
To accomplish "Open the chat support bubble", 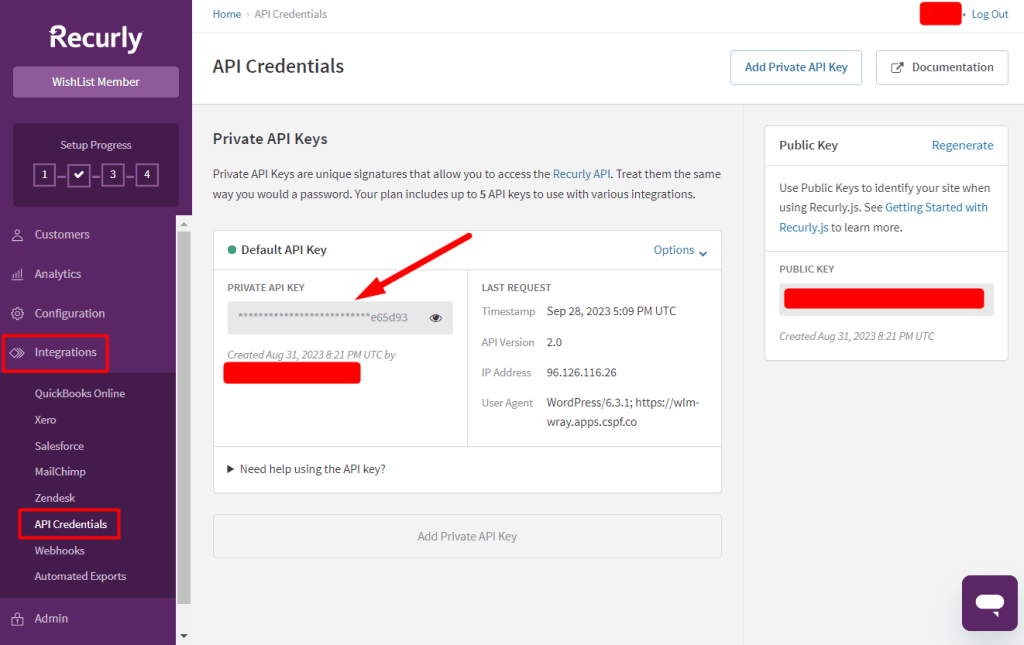I will pyautogui.click(x=989, y=603).
